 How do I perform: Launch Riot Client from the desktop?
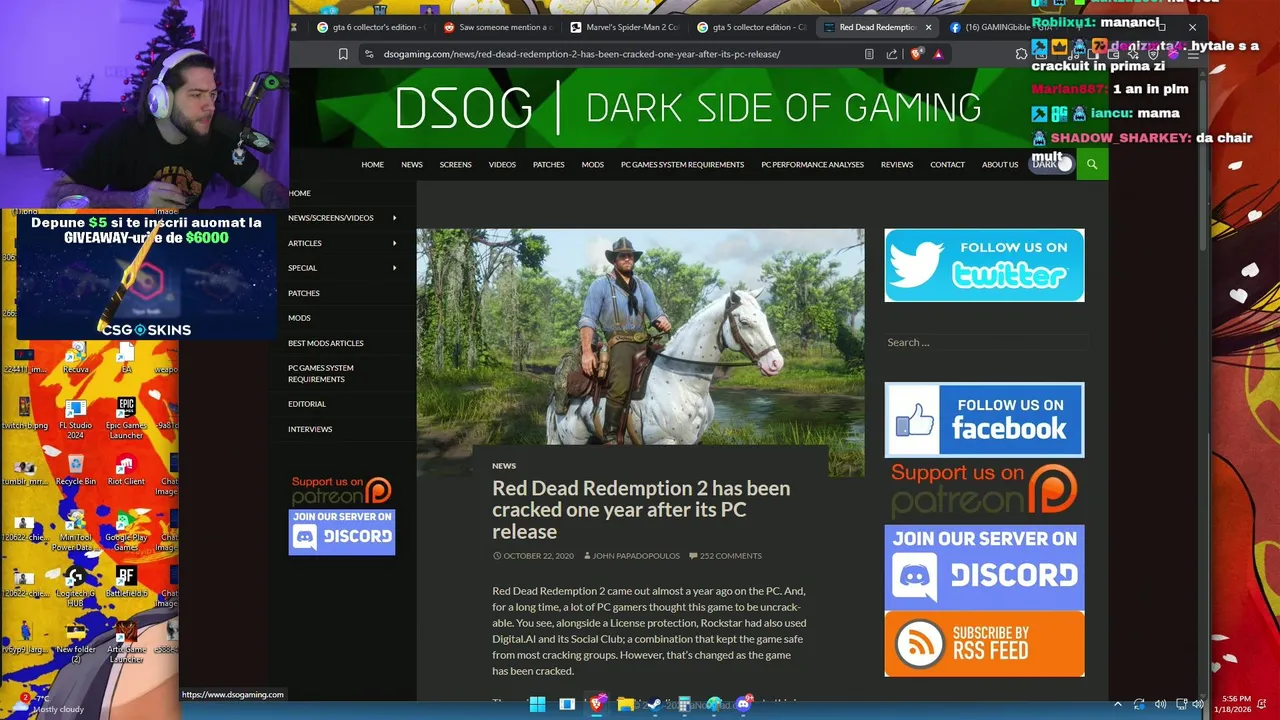point(126,470)
